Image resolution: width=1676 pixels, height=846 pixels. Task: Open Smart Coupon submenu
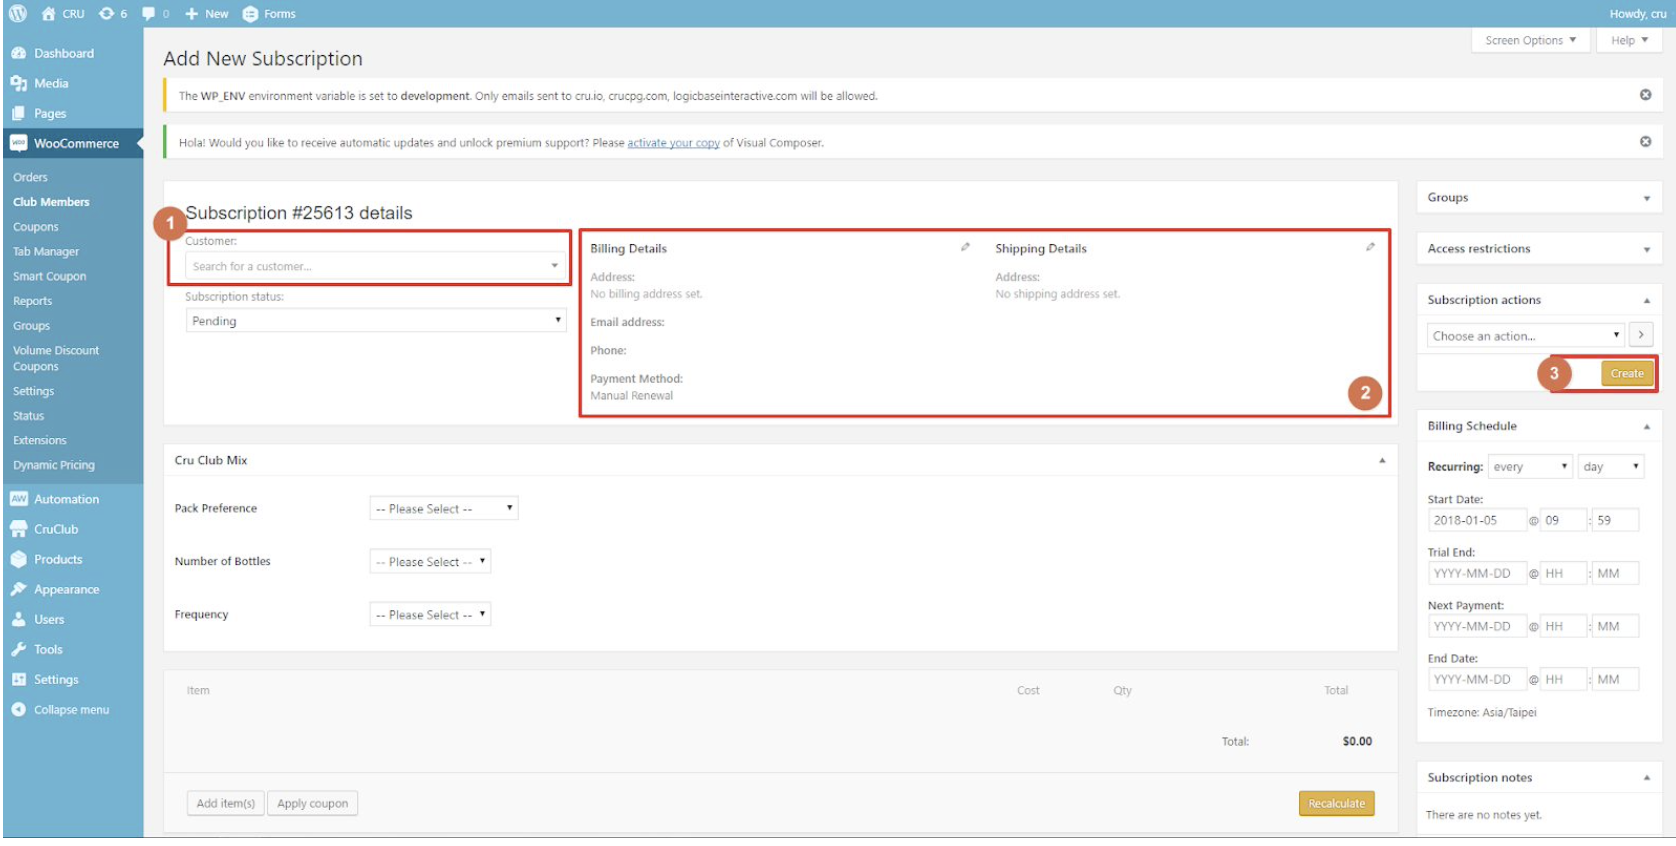pos(49,276)
